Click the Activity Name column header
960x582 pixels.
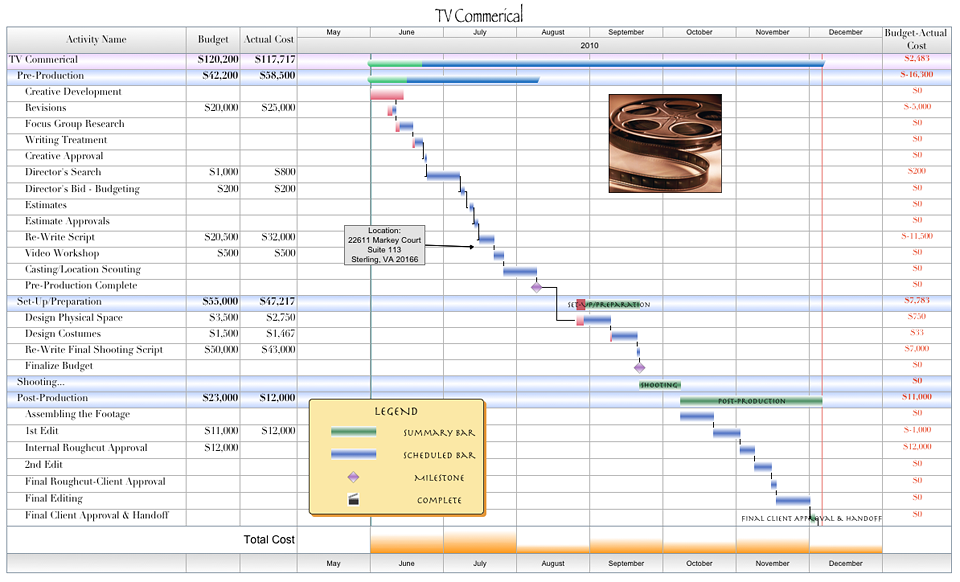[96, 40]
